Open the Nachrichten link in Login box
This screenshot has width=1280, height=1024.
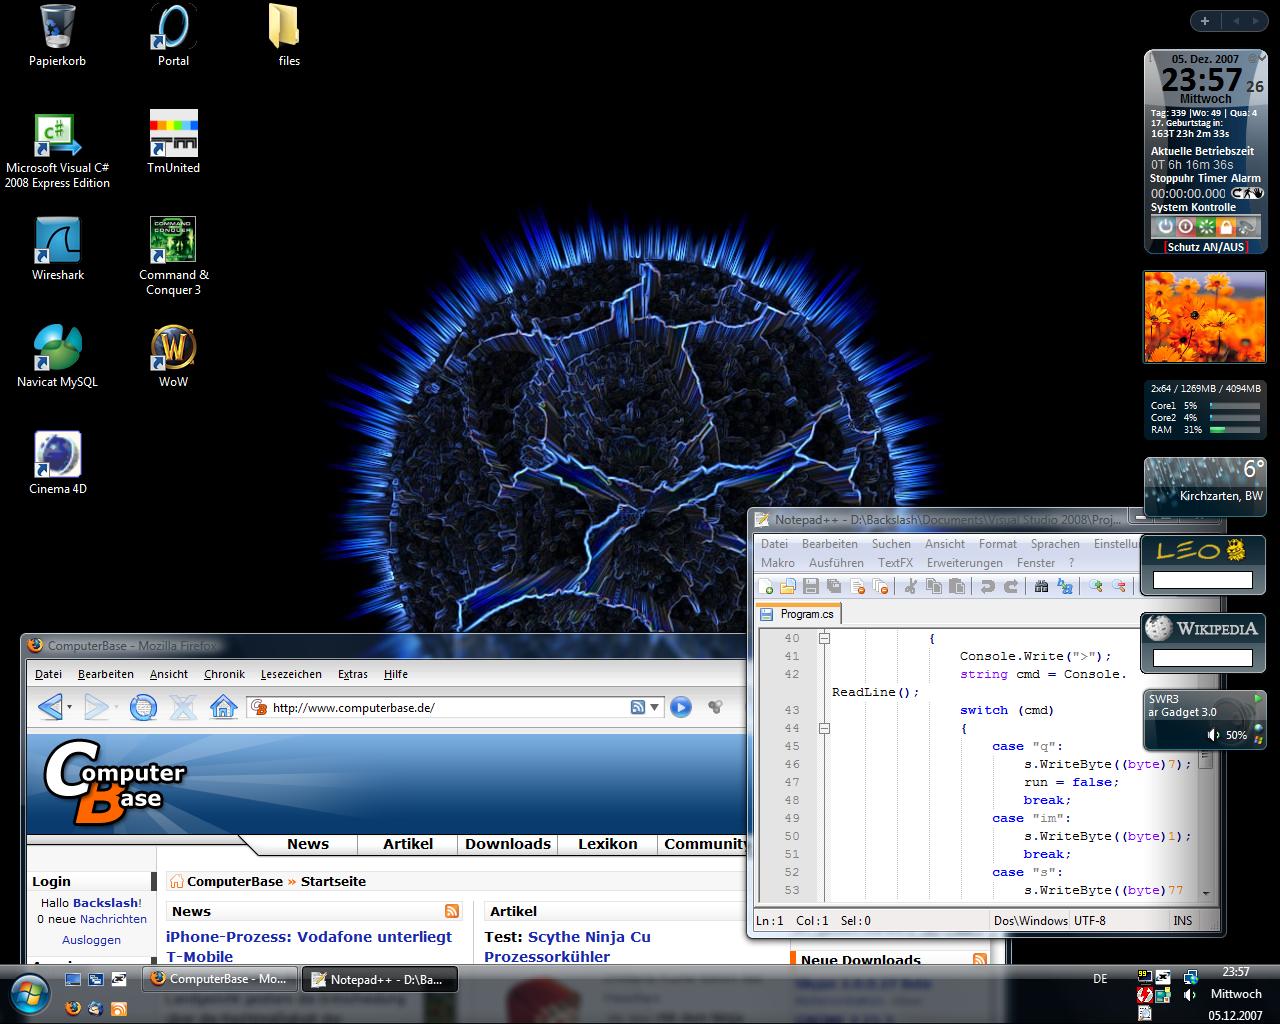point(113,919)
